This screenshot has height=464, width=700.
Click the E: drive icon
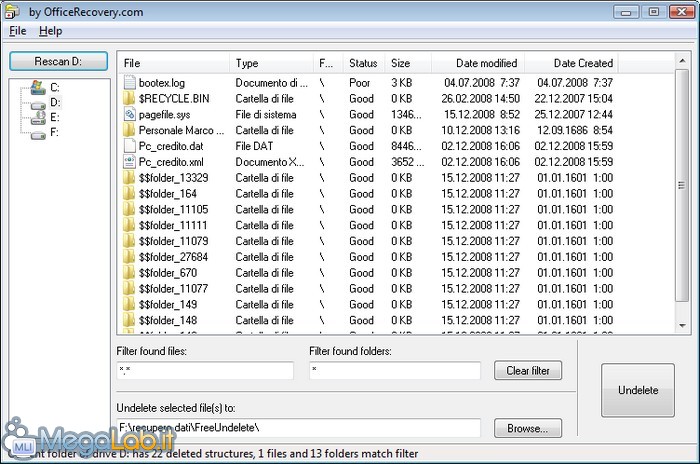tap(38, 117)
